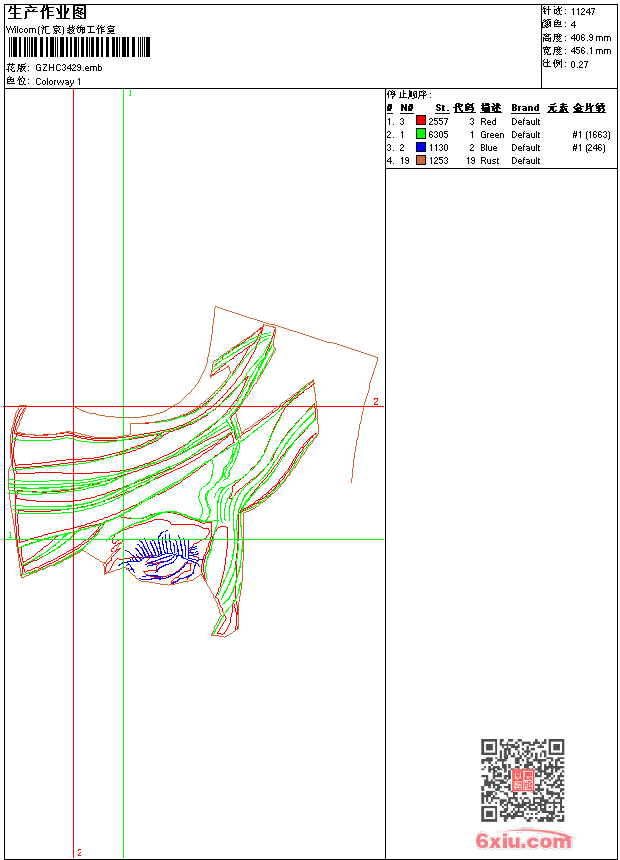620x860 pixels.
Task: Click the green color swatch in row 2
Action: (x=421, y=134)
